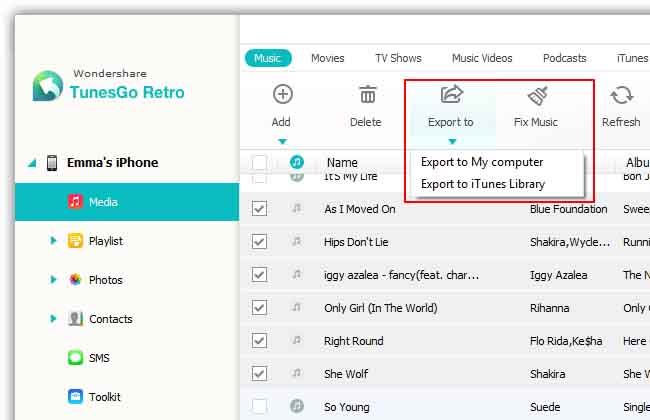Click the note icon for Hips Don't Lie
Screen dimensions: 650x420
tap(296, 240)
